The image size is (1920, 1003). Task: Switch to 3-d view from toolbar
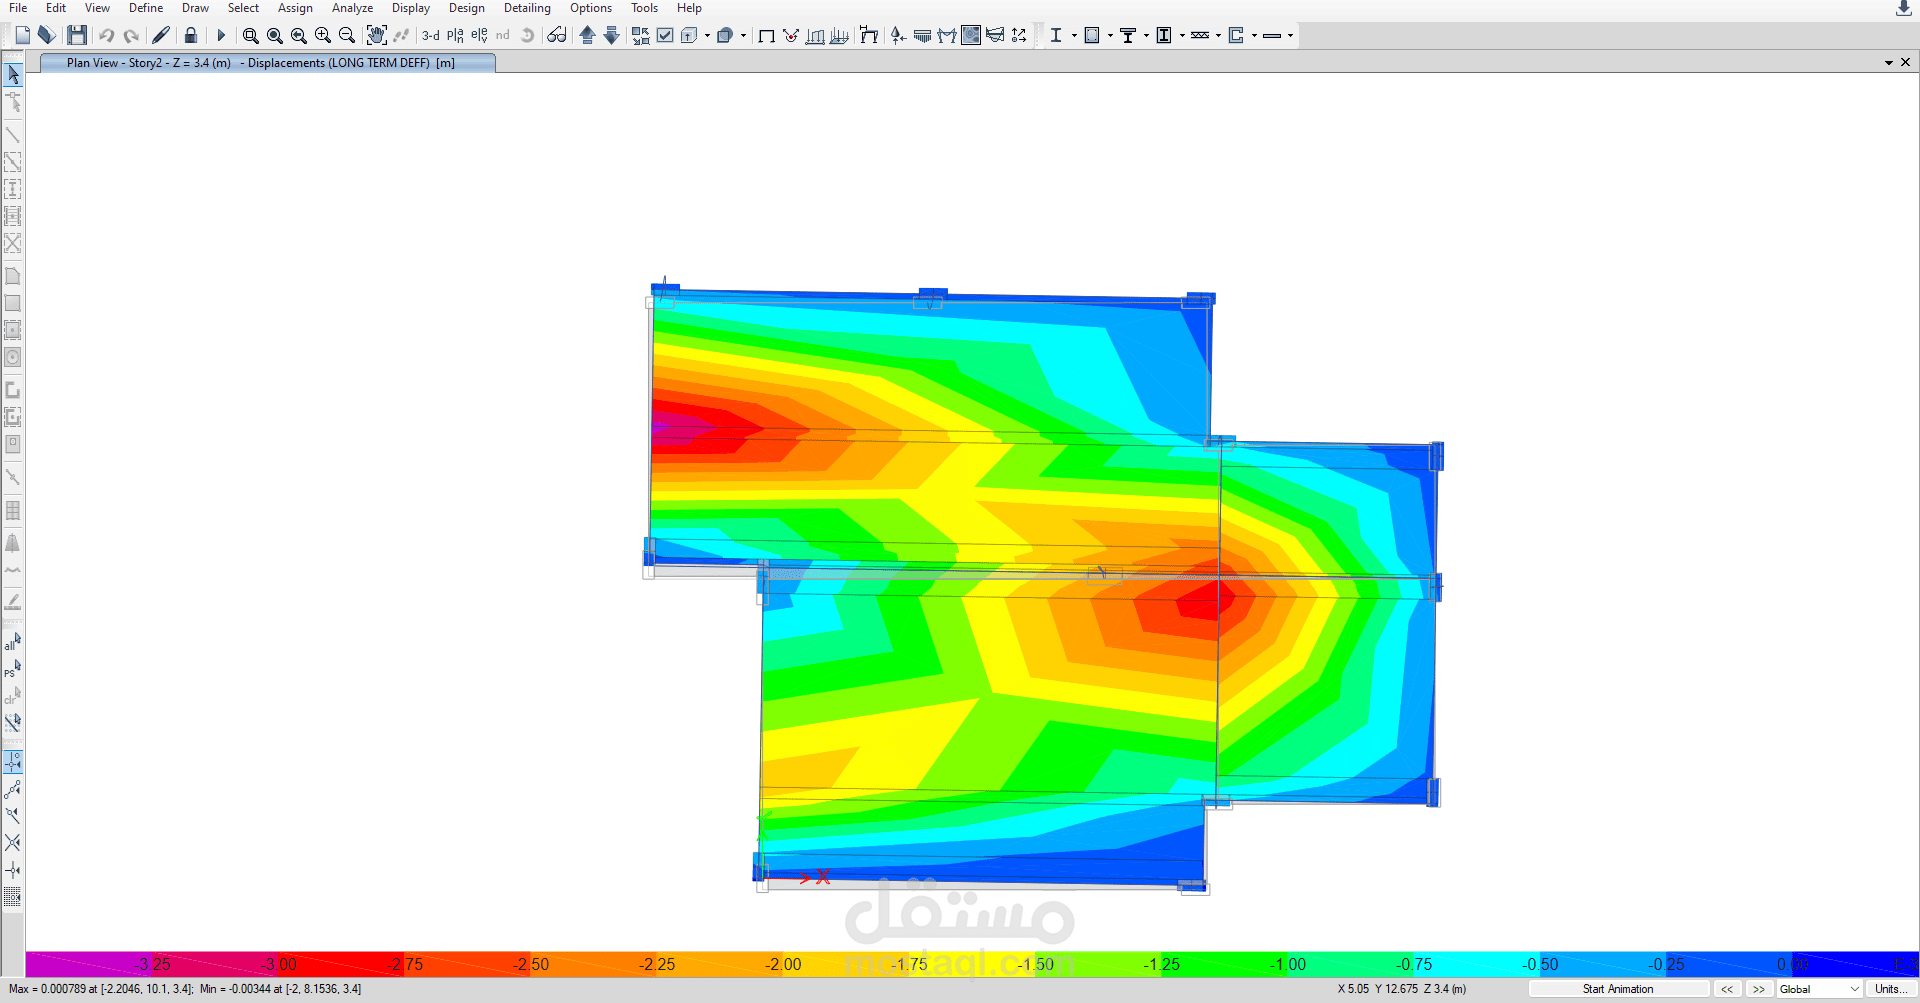[431, 35]
